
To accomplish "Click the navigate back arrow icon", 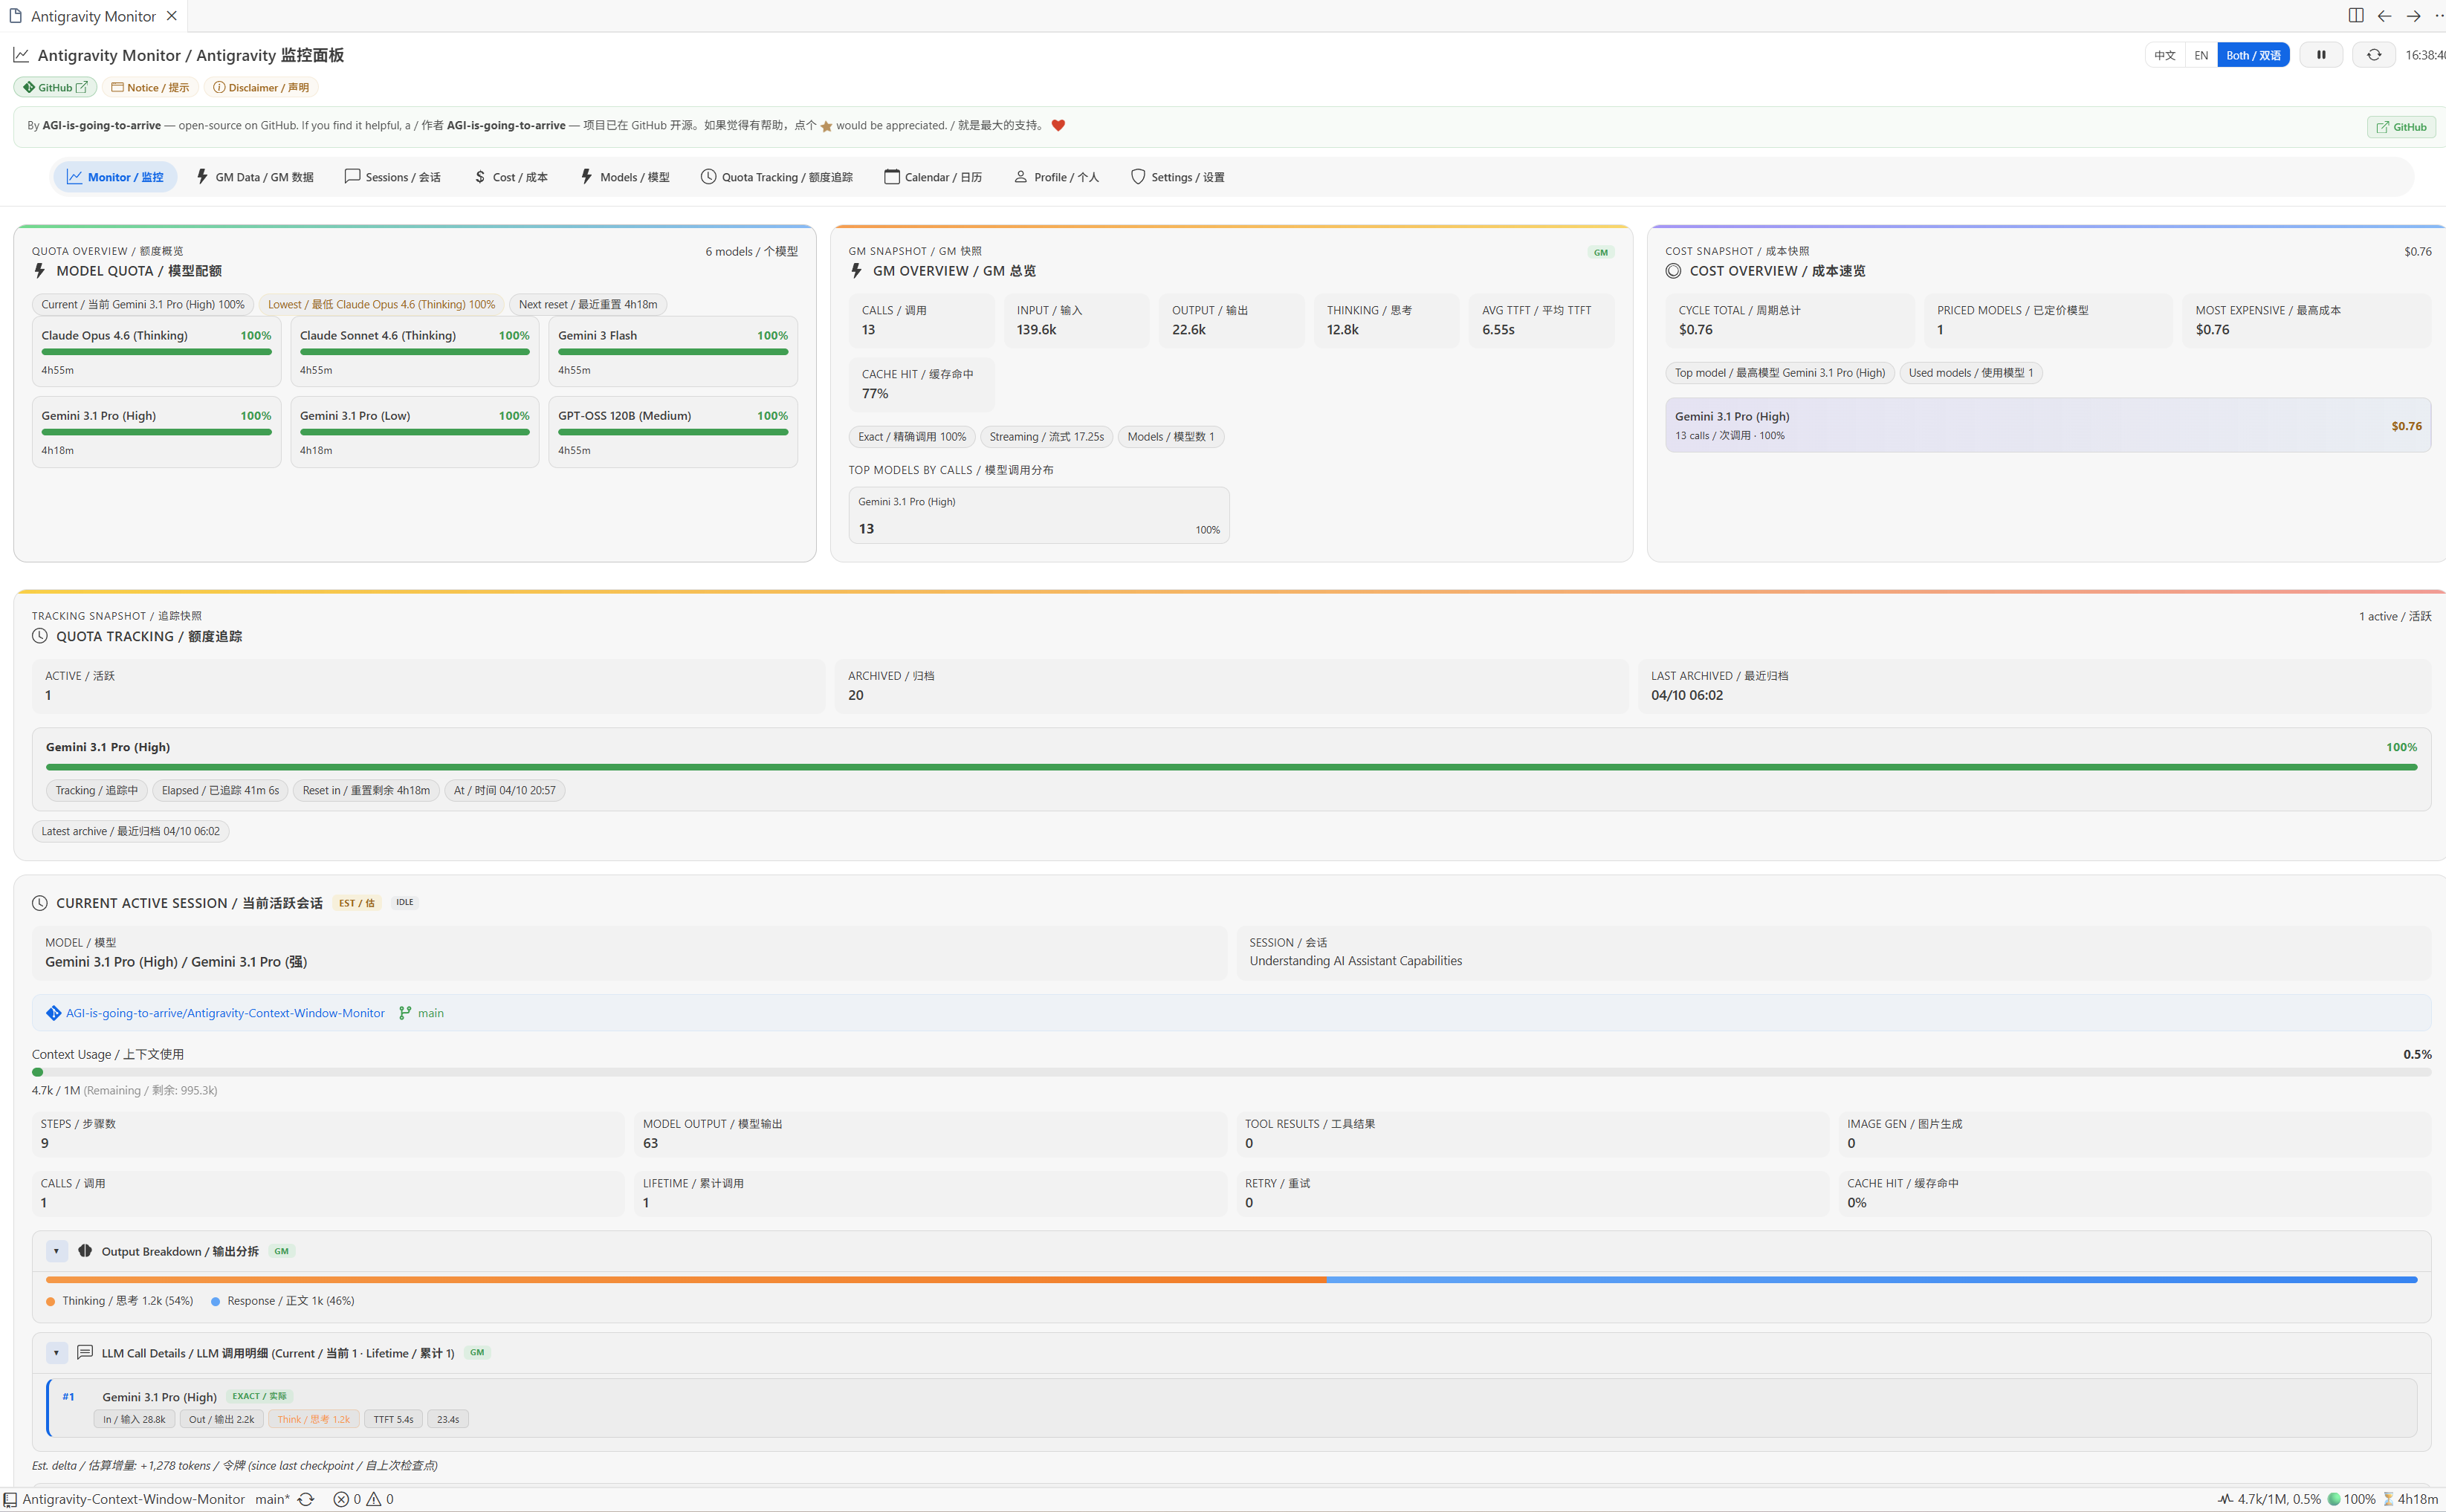I will coord(2384,15).
